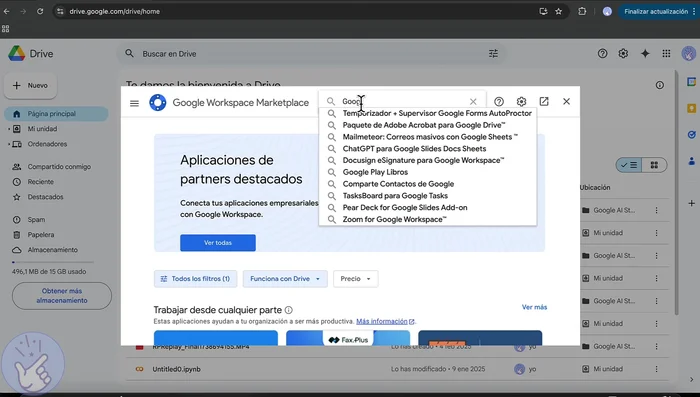Expand the Funciona con Drive dropdown
This screenshot has height=397, width=700.
point(285,279)
